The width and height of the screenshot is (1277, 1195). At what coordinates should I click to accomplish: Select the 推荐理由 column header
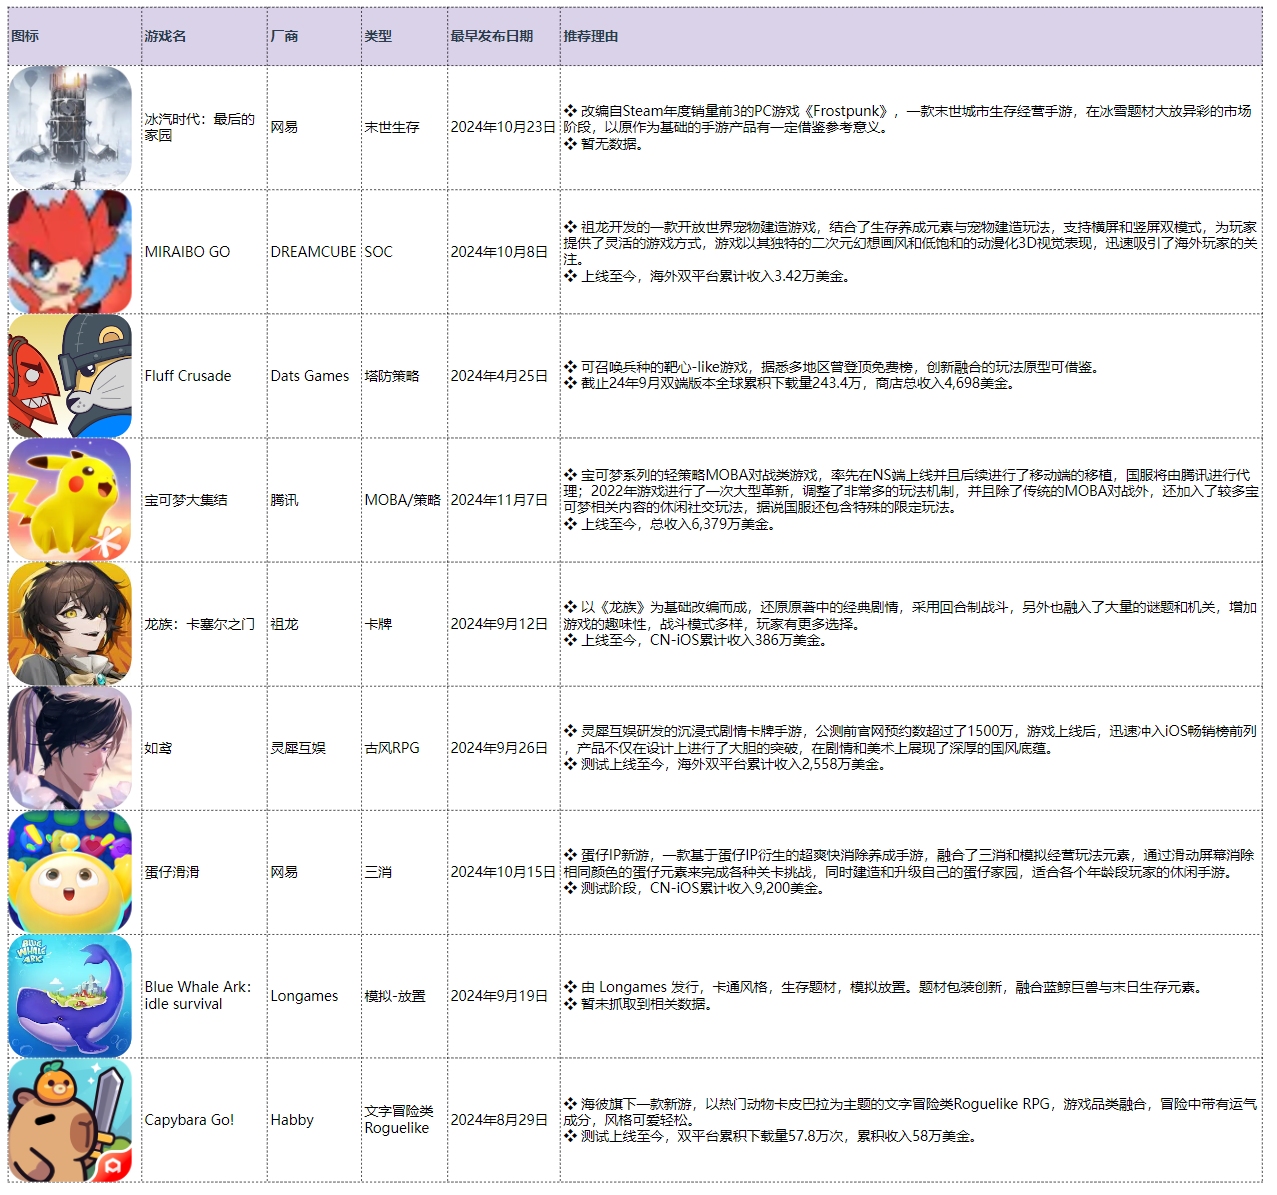pyautogui.click(x=590, y=36)
